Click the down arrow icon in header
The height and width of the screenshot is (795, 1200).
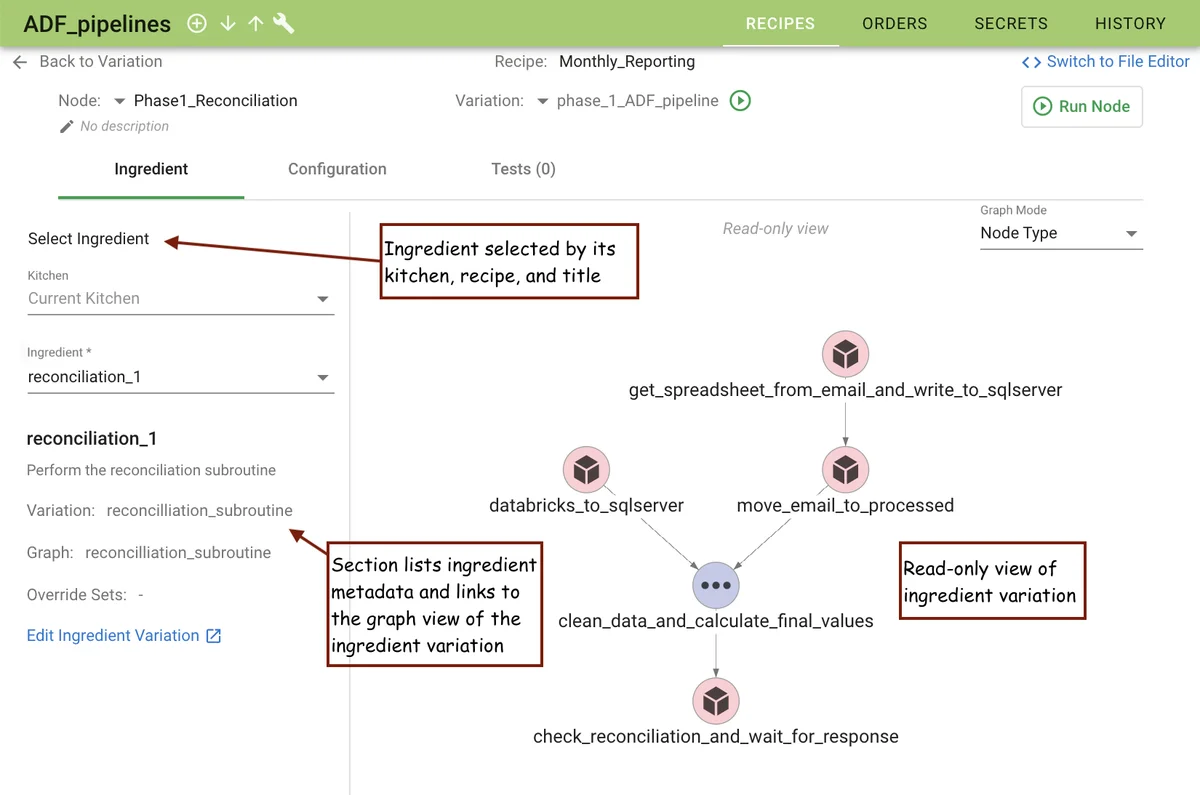point(227,23)
